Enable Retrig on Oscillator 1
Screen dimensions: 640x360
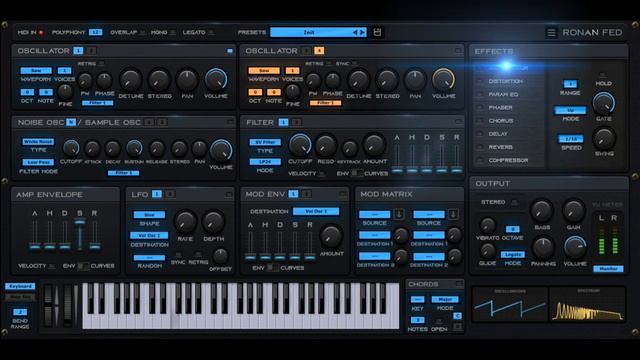pos(101,64)
